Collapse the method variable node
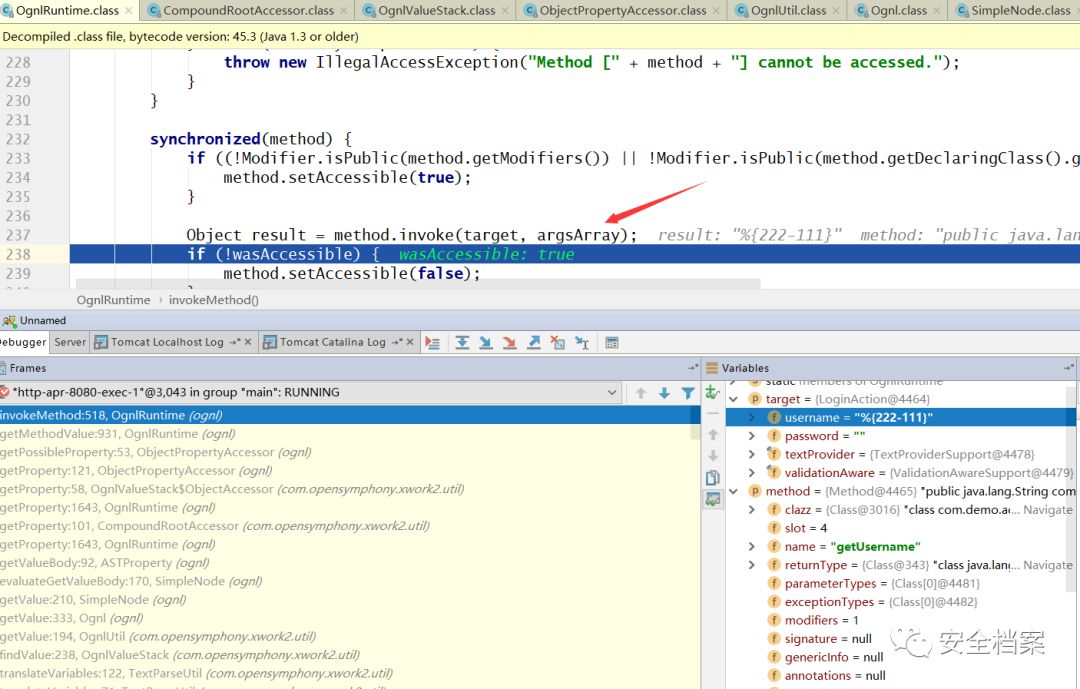Screen dimensions: 1080x689 (734, 491)
